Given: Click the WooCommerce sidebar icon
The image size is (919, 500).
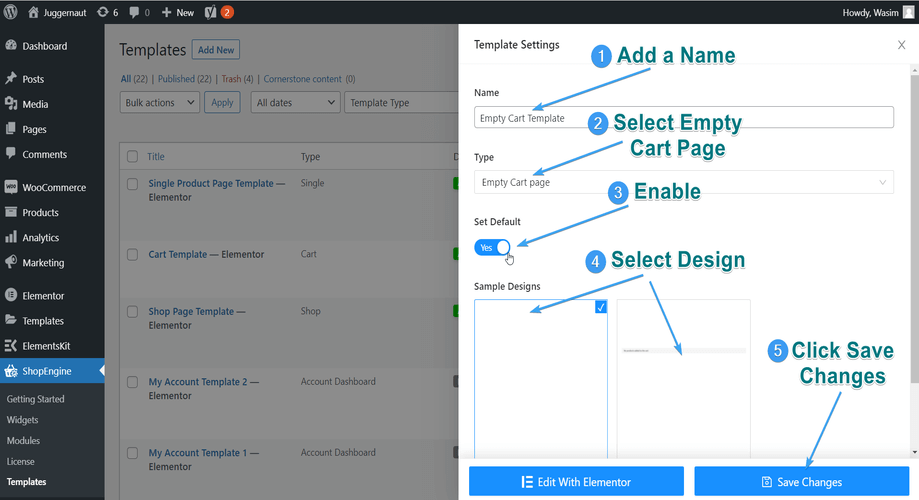Looking at the screenshot, I should 11,187.
